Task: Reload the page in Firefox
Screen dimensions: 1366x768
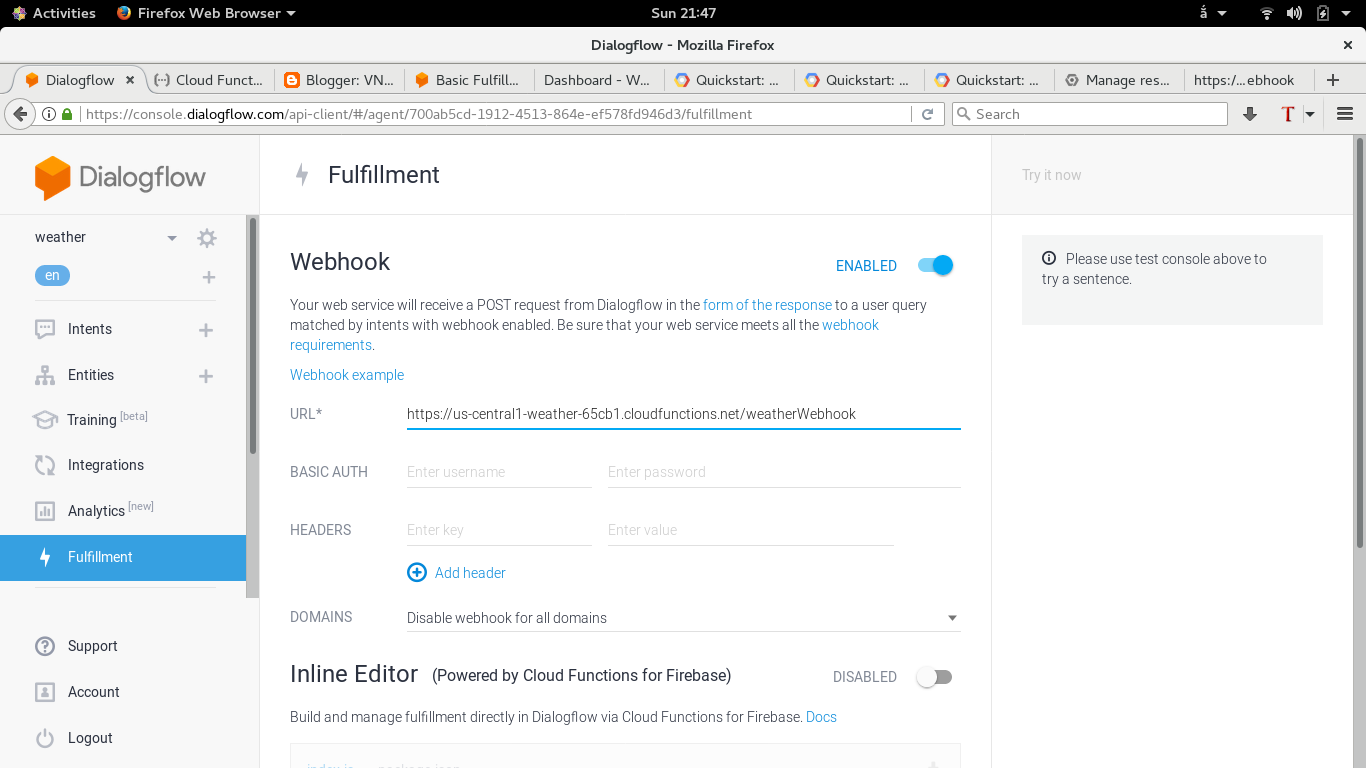Action: [x=927, y=114]
